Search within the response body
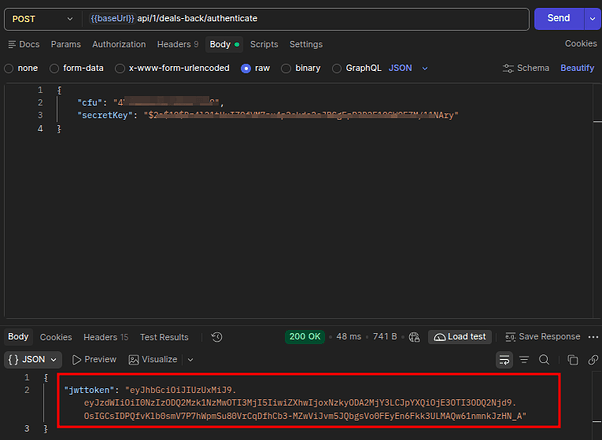 coord(544,360)
